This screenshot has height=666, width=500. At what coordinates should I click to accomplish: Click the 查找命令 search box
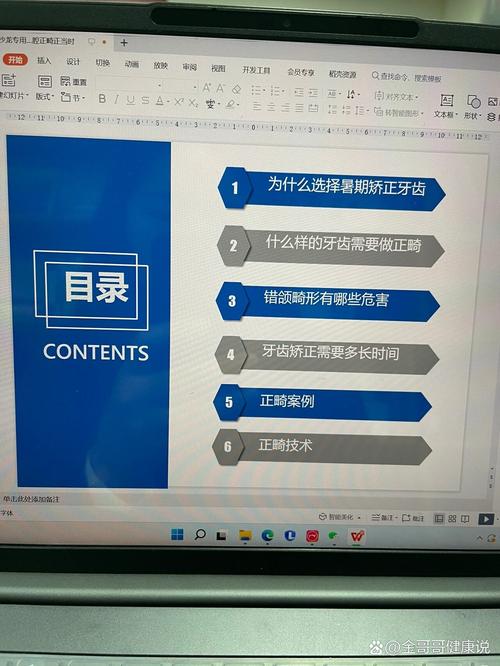tap(407, 77)
